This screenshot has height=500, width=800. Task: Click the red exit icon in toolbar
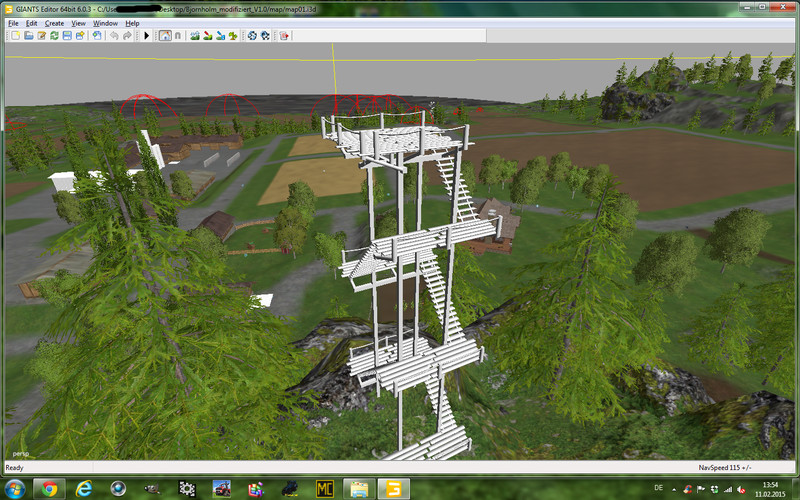coord(284,35)
